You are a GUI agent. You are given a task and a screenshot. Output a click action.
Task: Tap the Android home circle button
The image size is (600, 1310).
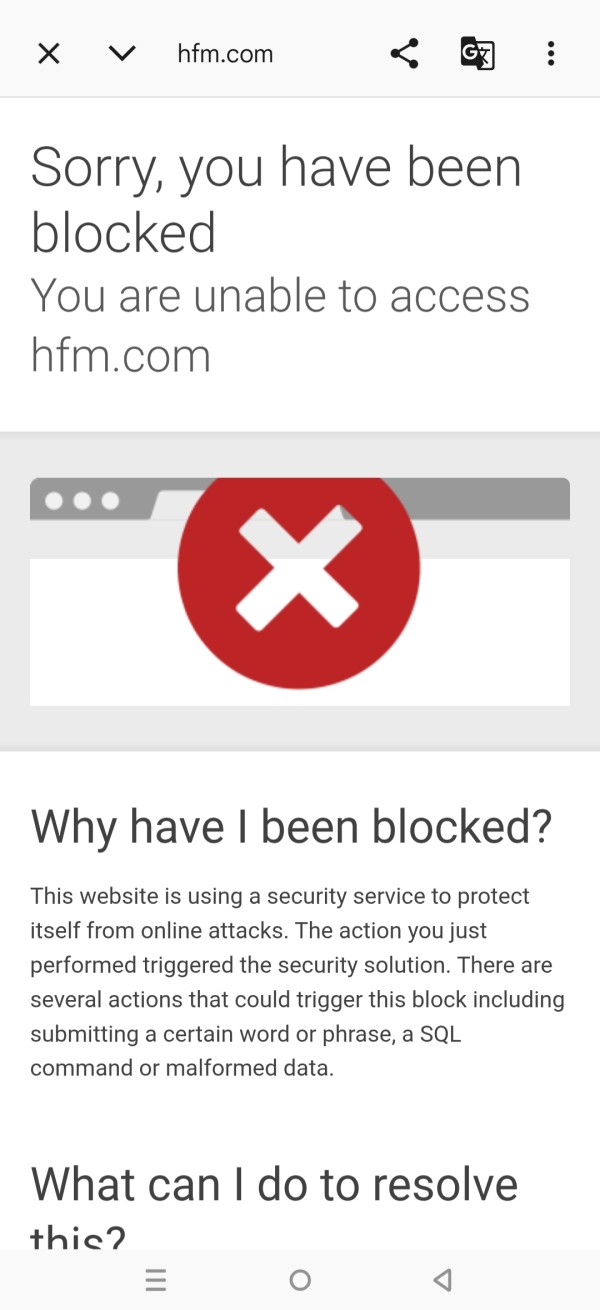pyautogui.click(x=300, y=1280)
